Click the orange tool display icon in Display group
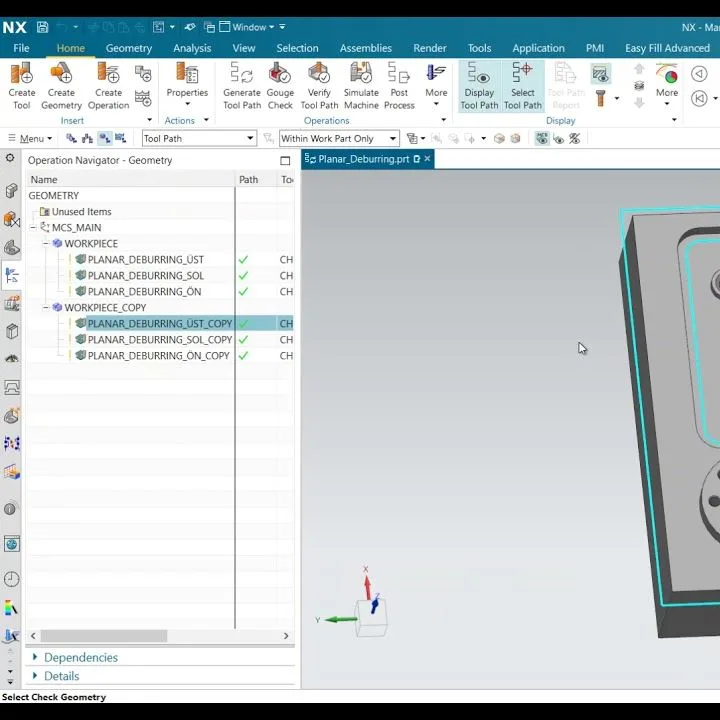 [601, 98]
